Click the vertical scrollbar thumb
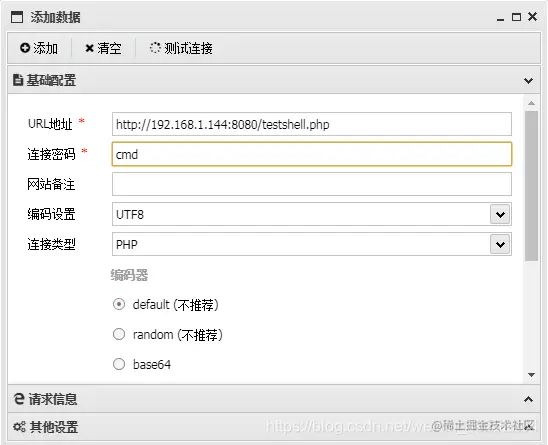 [531, 186]
